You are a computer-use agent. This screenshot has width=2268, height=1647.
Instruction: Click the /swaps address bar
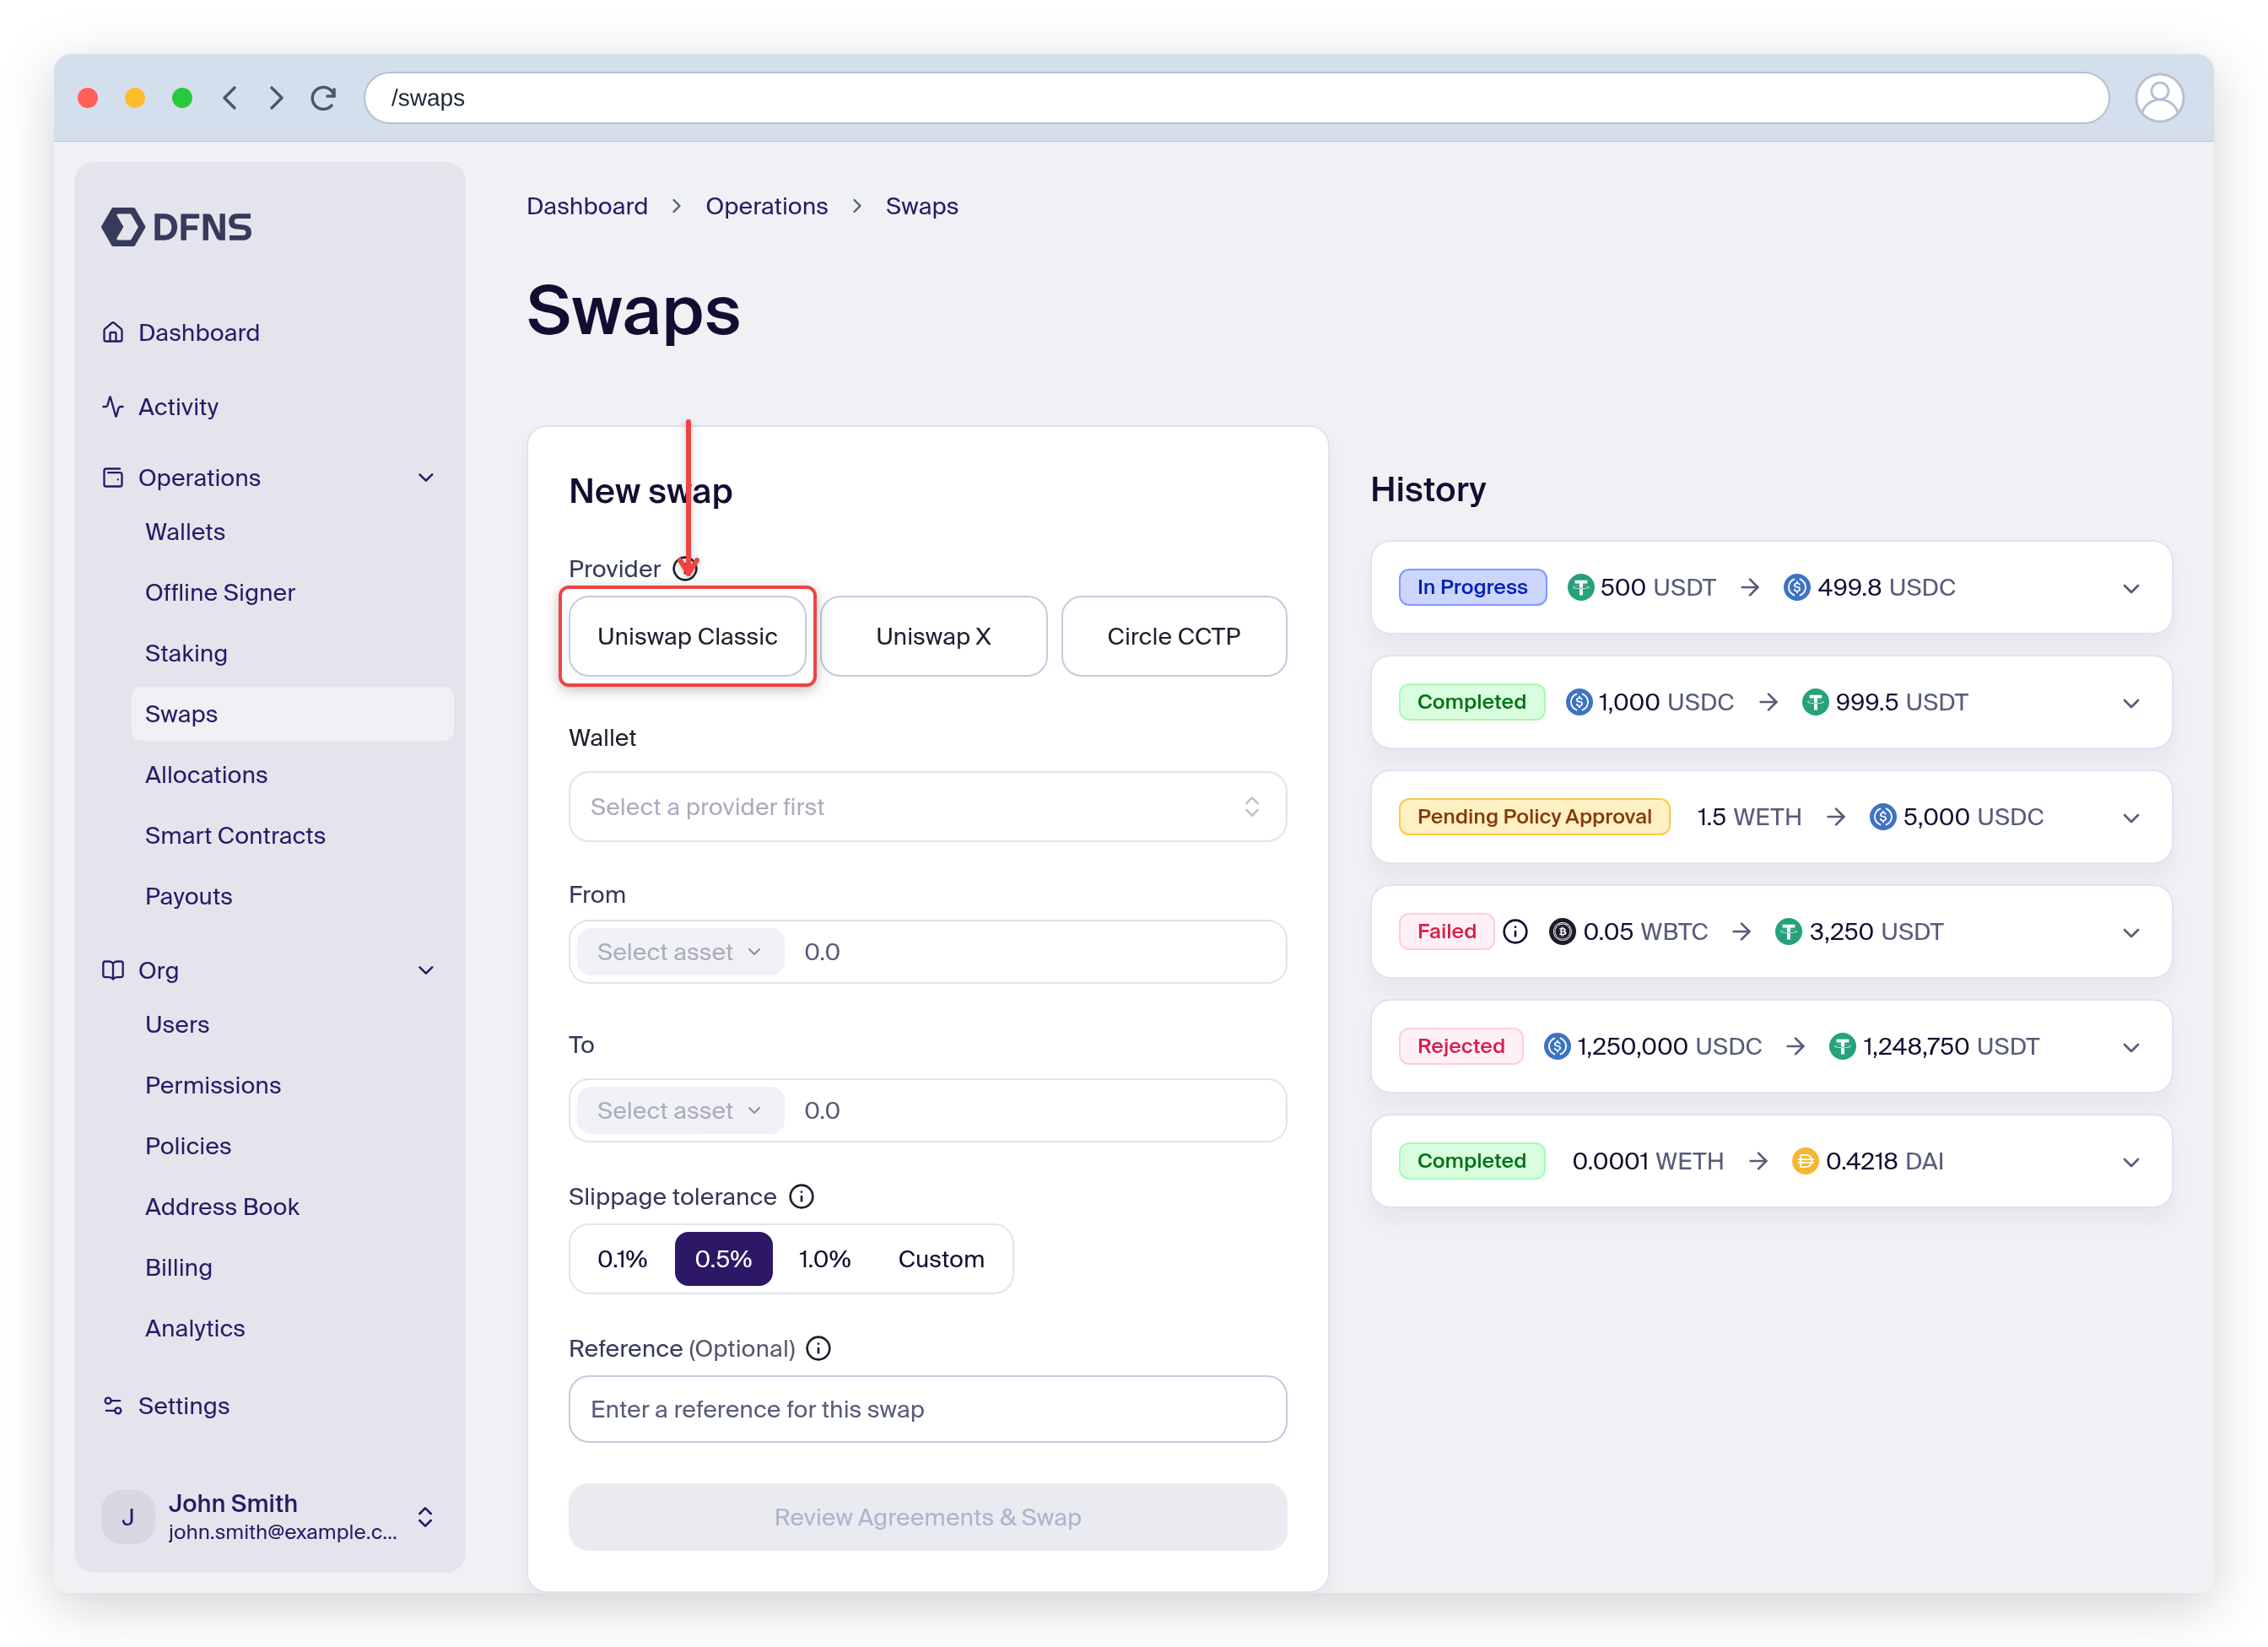1236,98
